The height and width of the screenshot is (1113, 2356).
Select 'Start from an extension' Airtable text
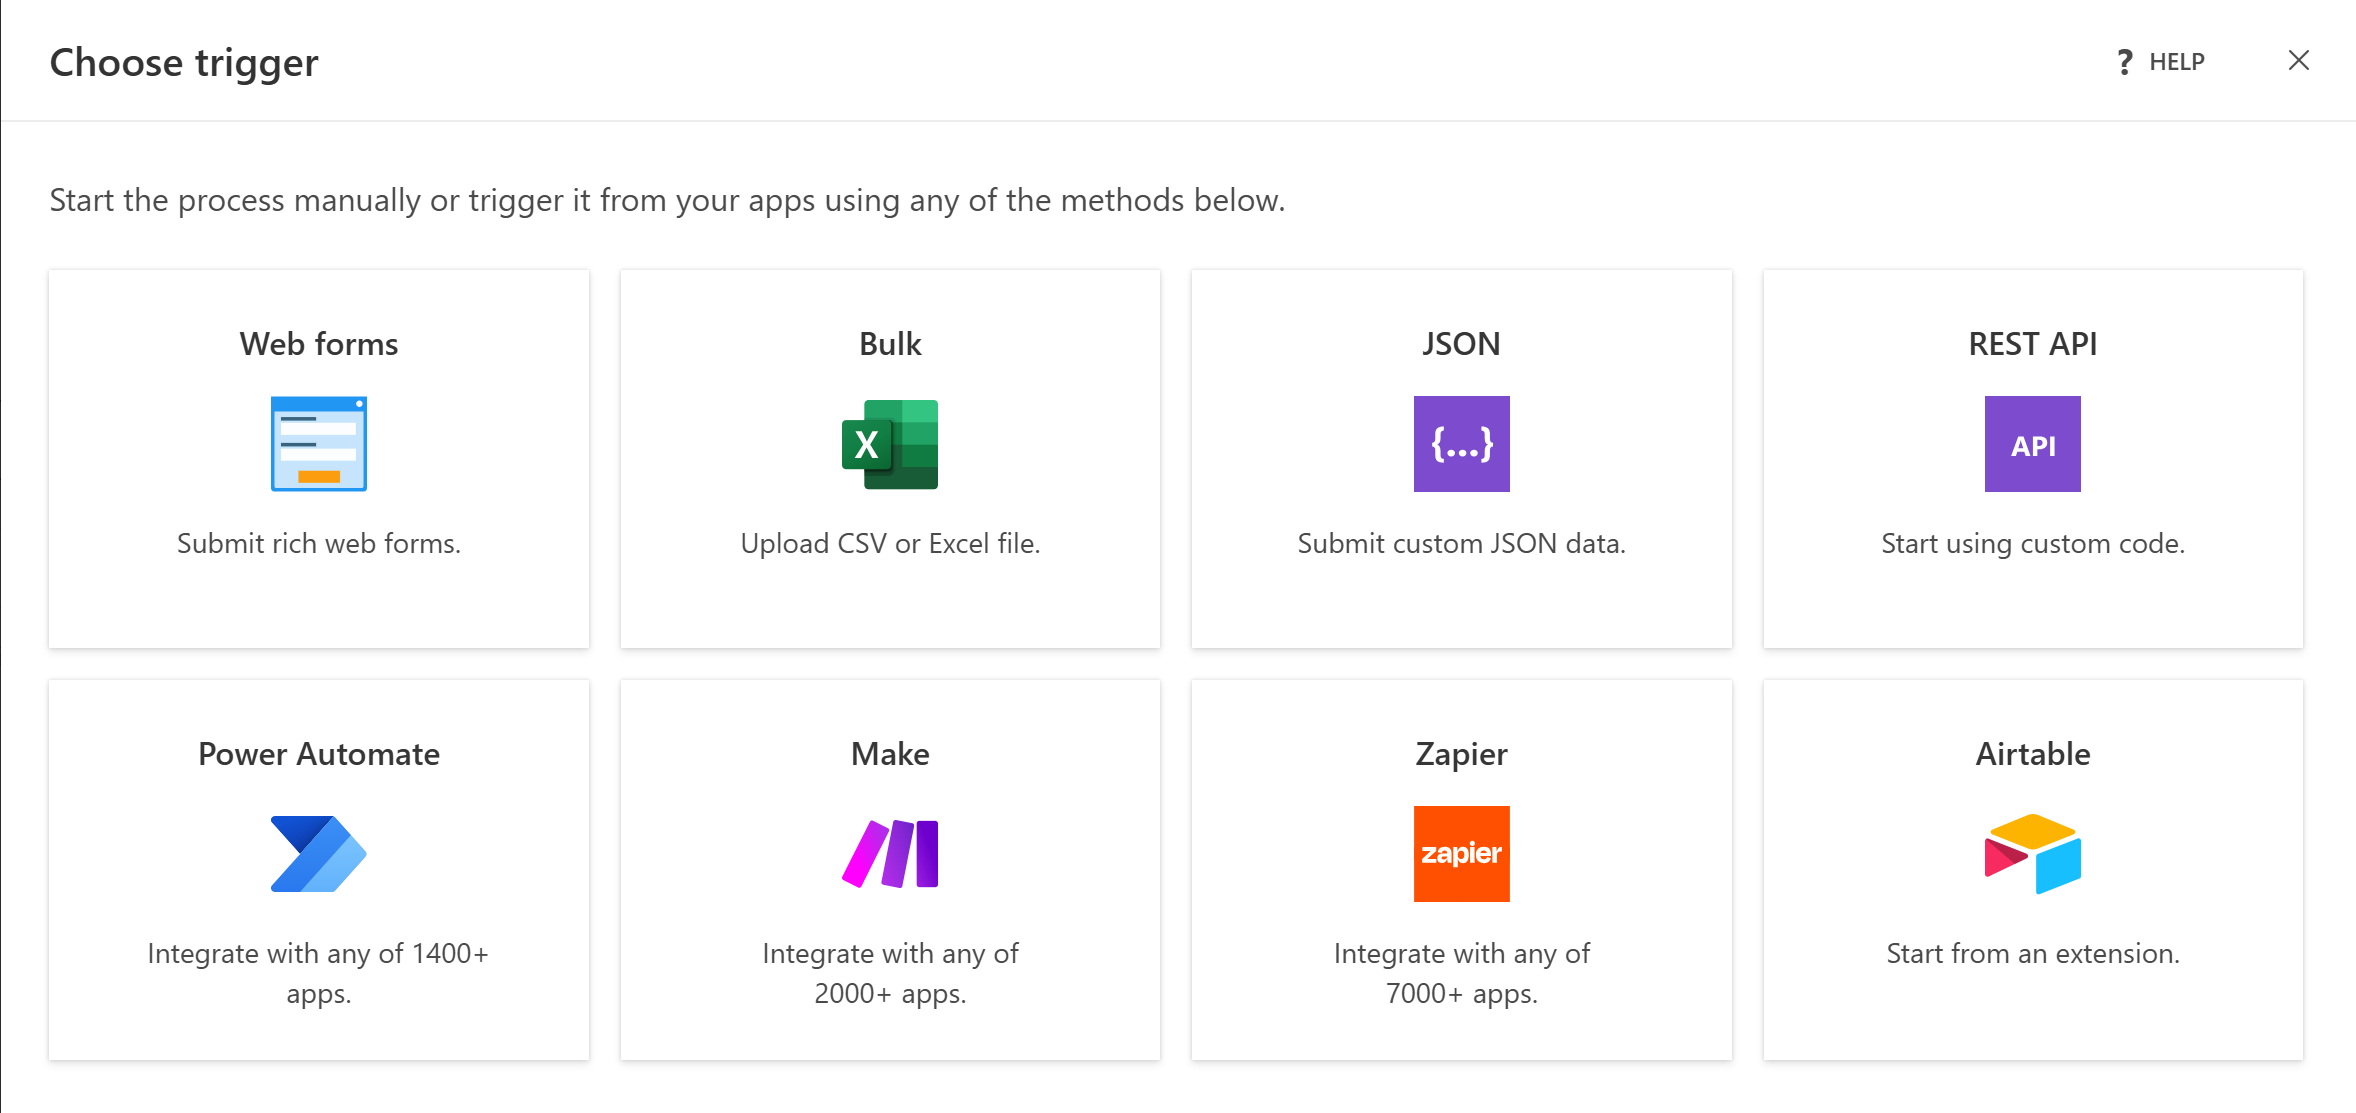coord(2032,953)
